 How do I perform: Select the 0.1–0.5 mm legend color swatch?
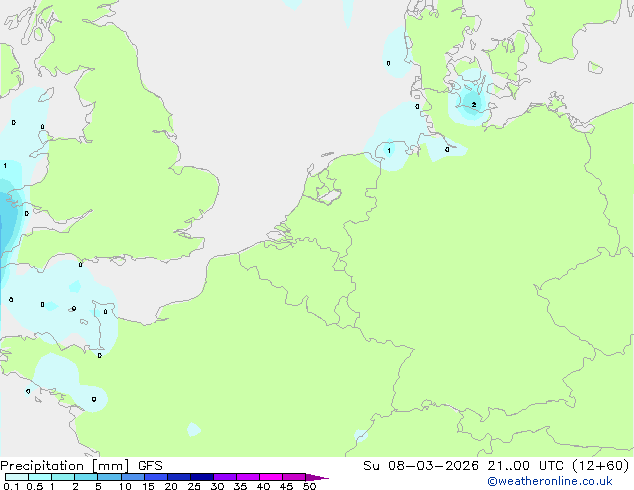(x=17, y=477)
